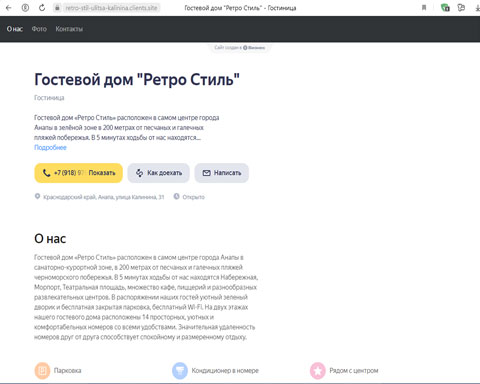Viewport: 480px width, 384px height.
Task: Bookmark the page with the bookmark icon
Action: (x=424, y=8)
